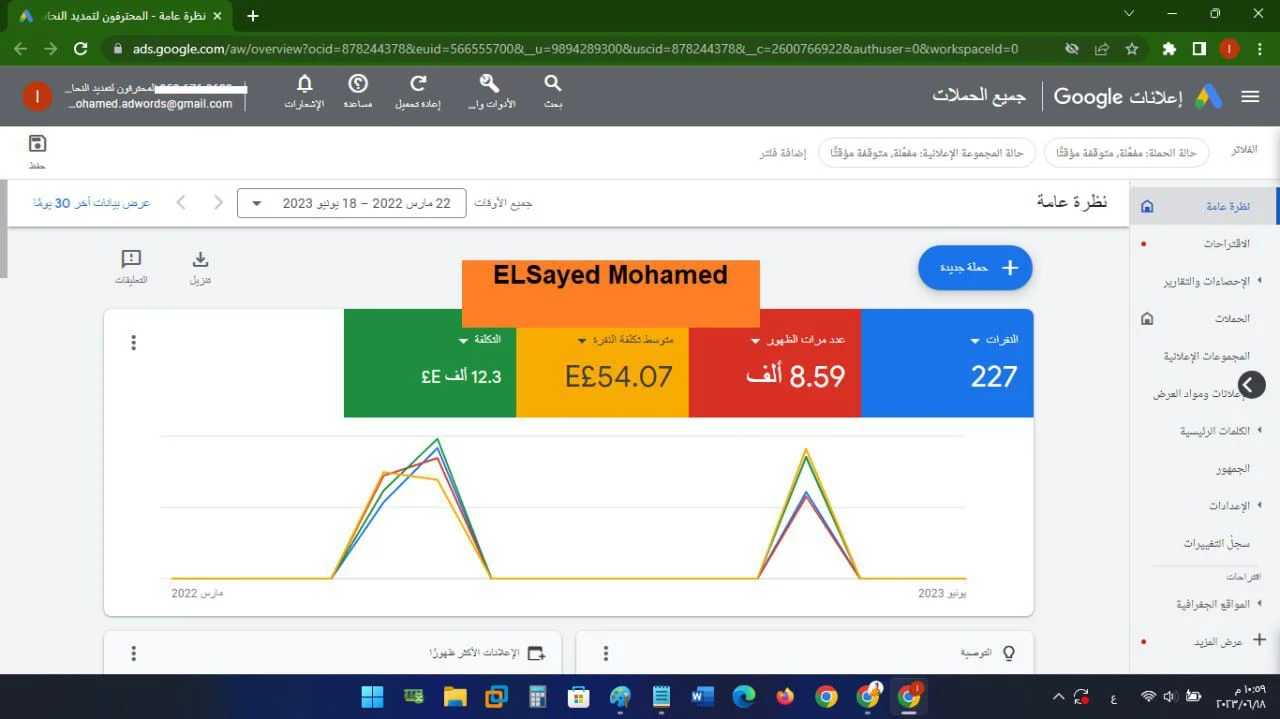Click the show last 30 days data link

pyautogui.click(x=92, y=203)
